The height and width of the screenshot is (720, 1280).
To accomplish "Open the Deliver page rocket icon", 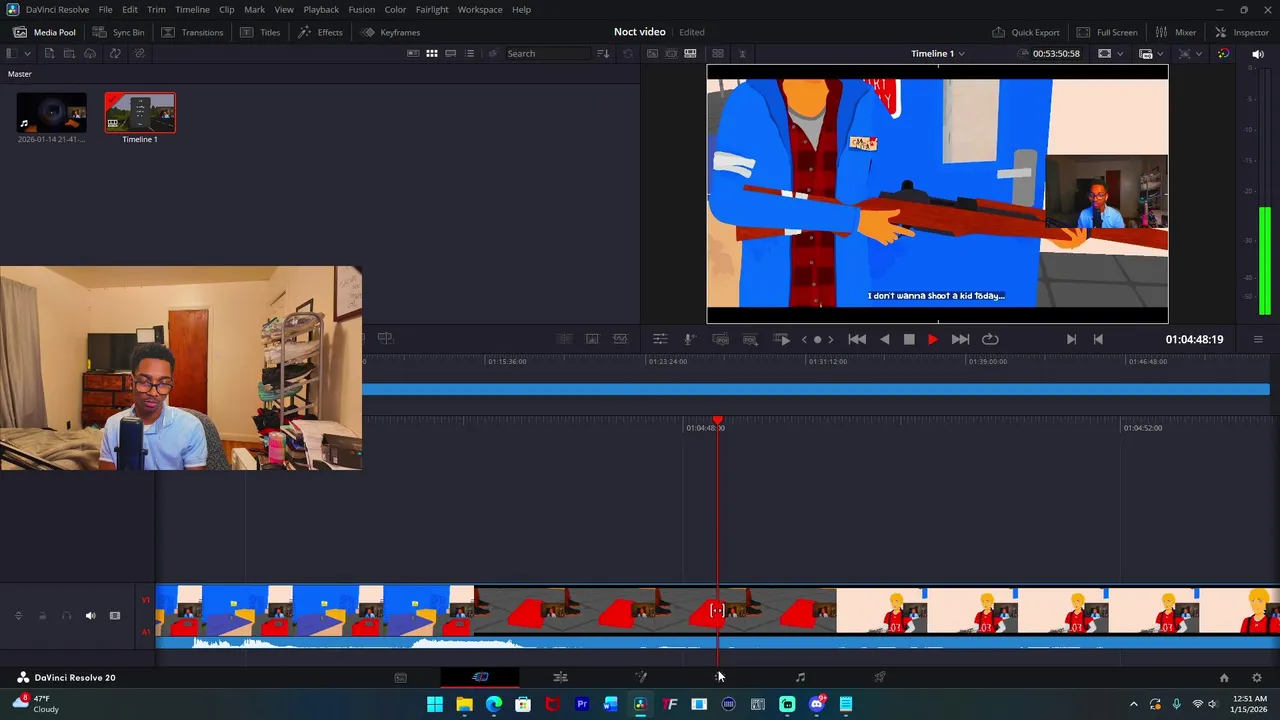I will click(880, 677).
